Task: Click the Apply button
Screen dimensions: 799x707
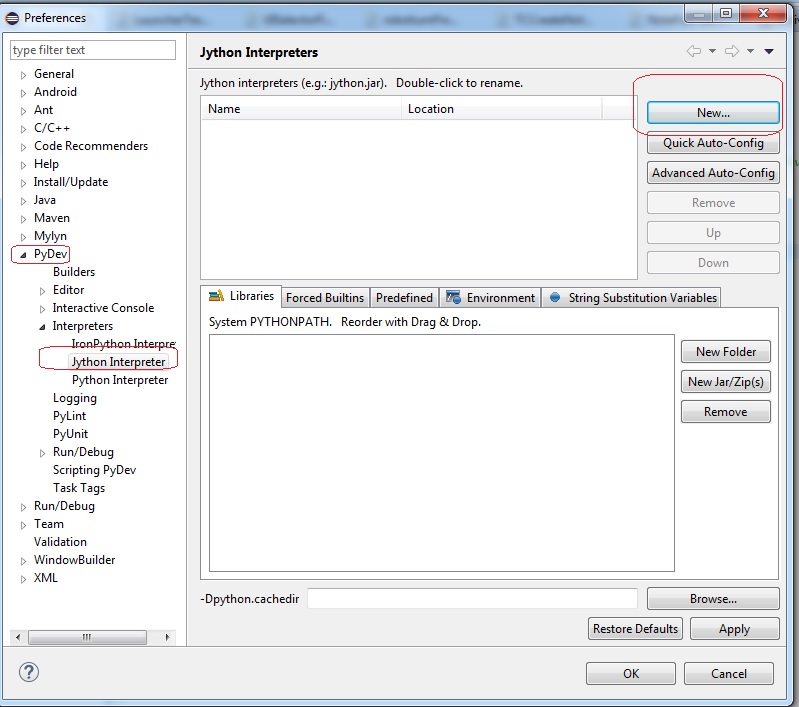Action: click(734, 629)
